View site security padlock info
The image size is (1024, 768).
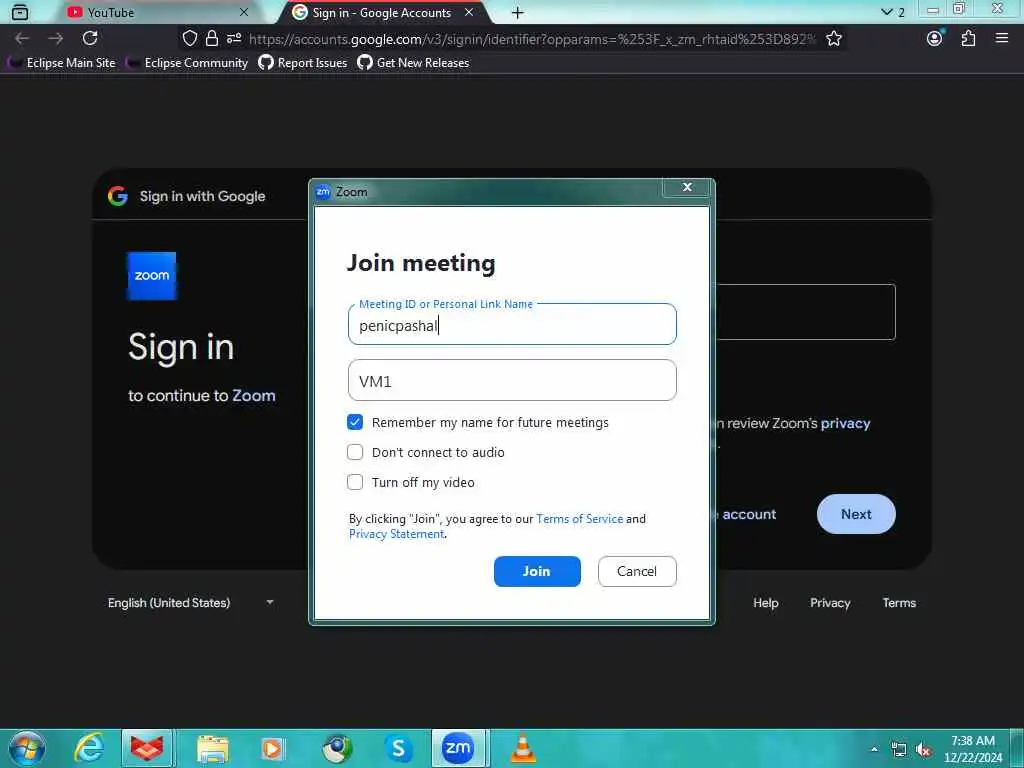point(212,39)
